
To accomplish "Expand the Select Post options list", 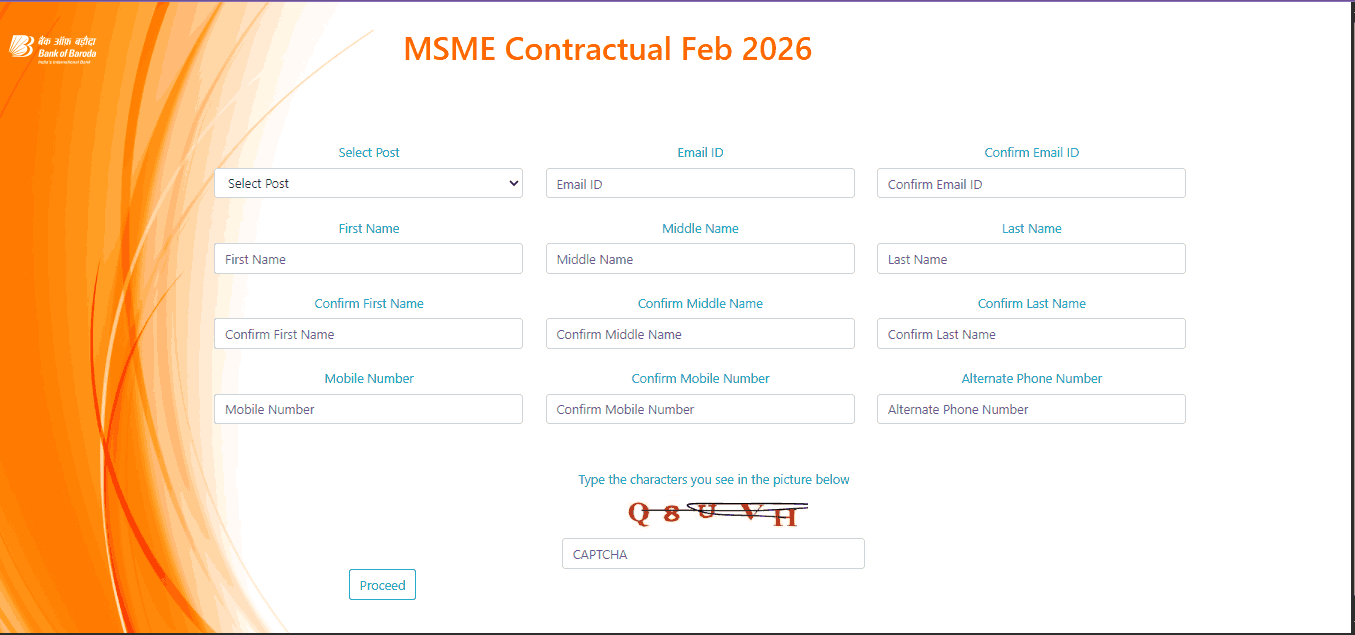I will click(x=368, y=183).
